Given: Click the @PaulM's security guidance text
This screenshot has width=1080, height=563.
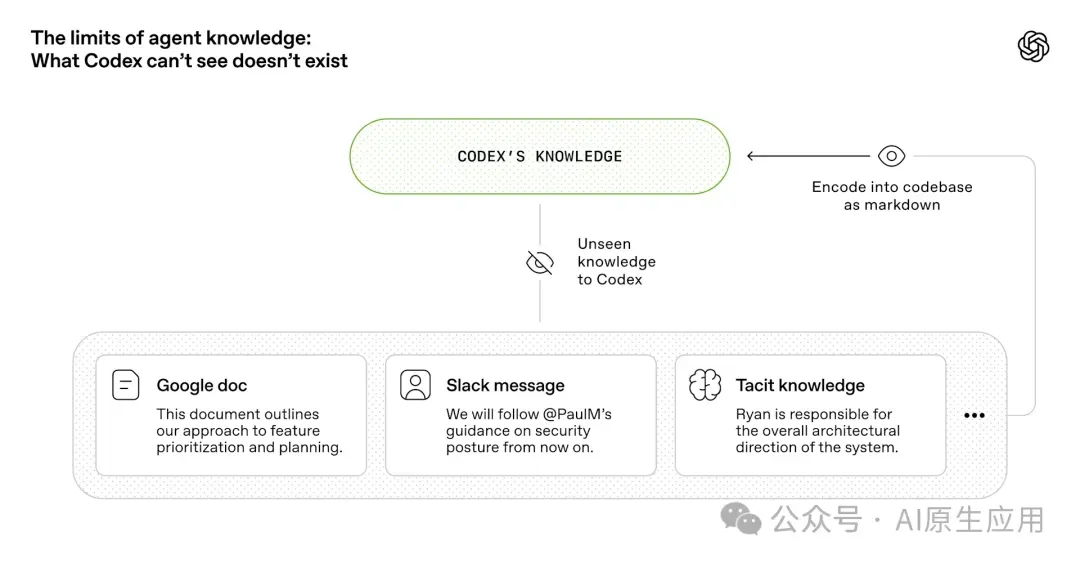Looking at the screenshot, I should click(x=528, y=431).
